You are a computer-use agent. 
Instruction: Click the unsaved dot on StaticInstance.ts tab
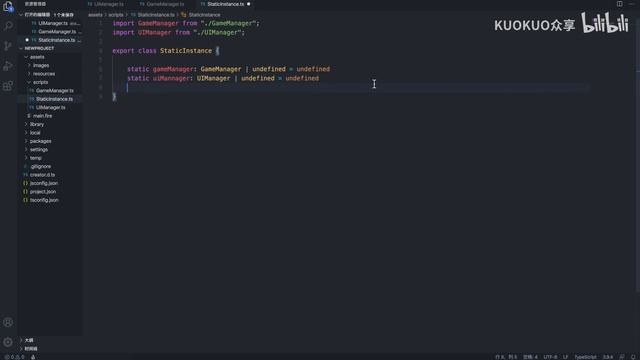point(249,4)
